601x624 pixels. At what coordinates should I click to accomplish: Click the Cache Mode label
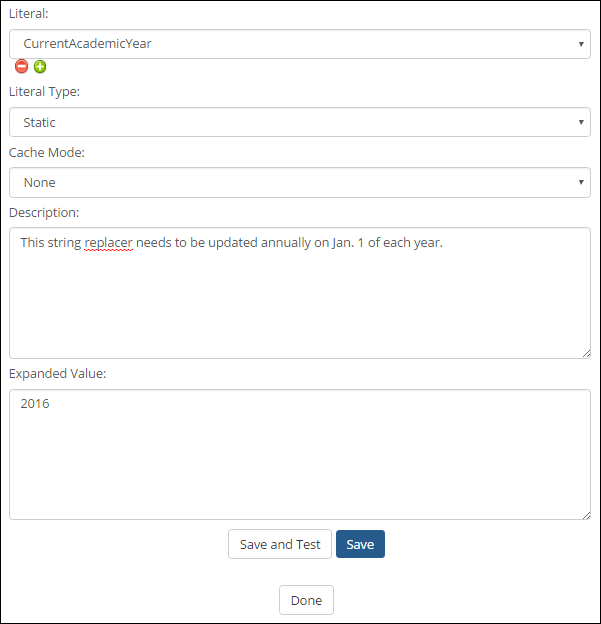point(47,152)
